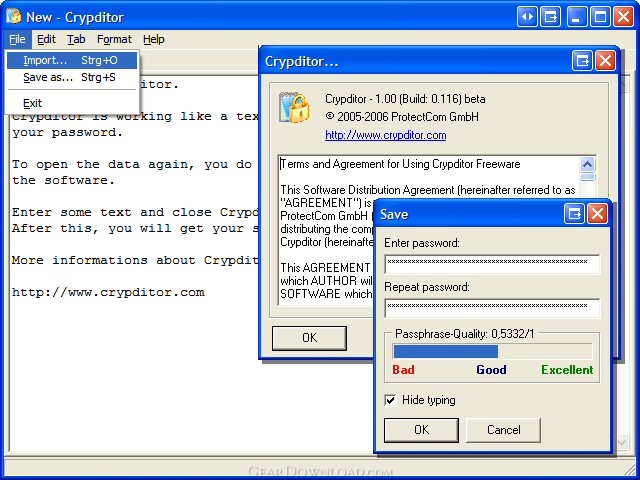Image resolution: width=640 pixels, height=480 pixels.
Task: Click the window-with-arrow button in About dialog title bar
Action: click(x=582, y=61)
